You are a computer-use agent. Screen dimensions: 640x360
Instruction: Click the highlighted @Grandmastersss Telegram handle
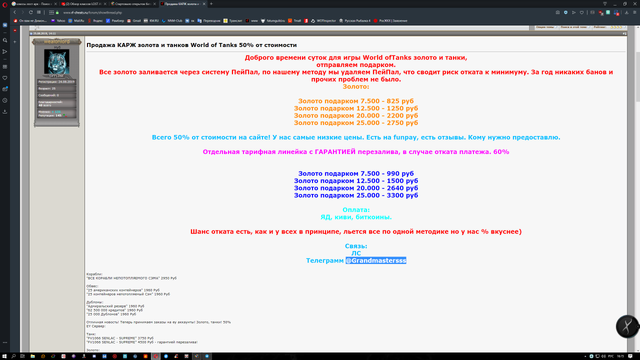tap(376, 260)
